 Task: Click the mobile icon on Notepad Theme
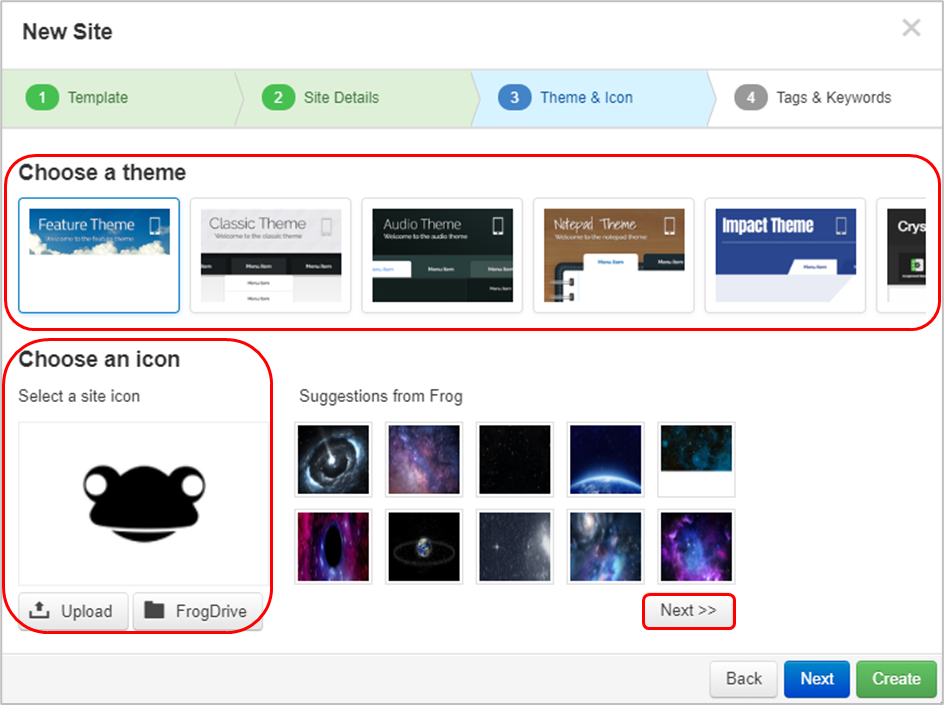tap(669, 226)
